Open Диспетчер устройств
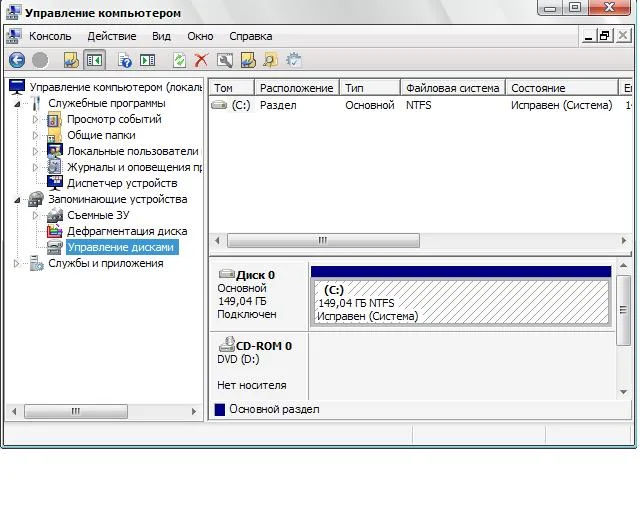Viewport: 640px width, 512px height. coord(122,183)
